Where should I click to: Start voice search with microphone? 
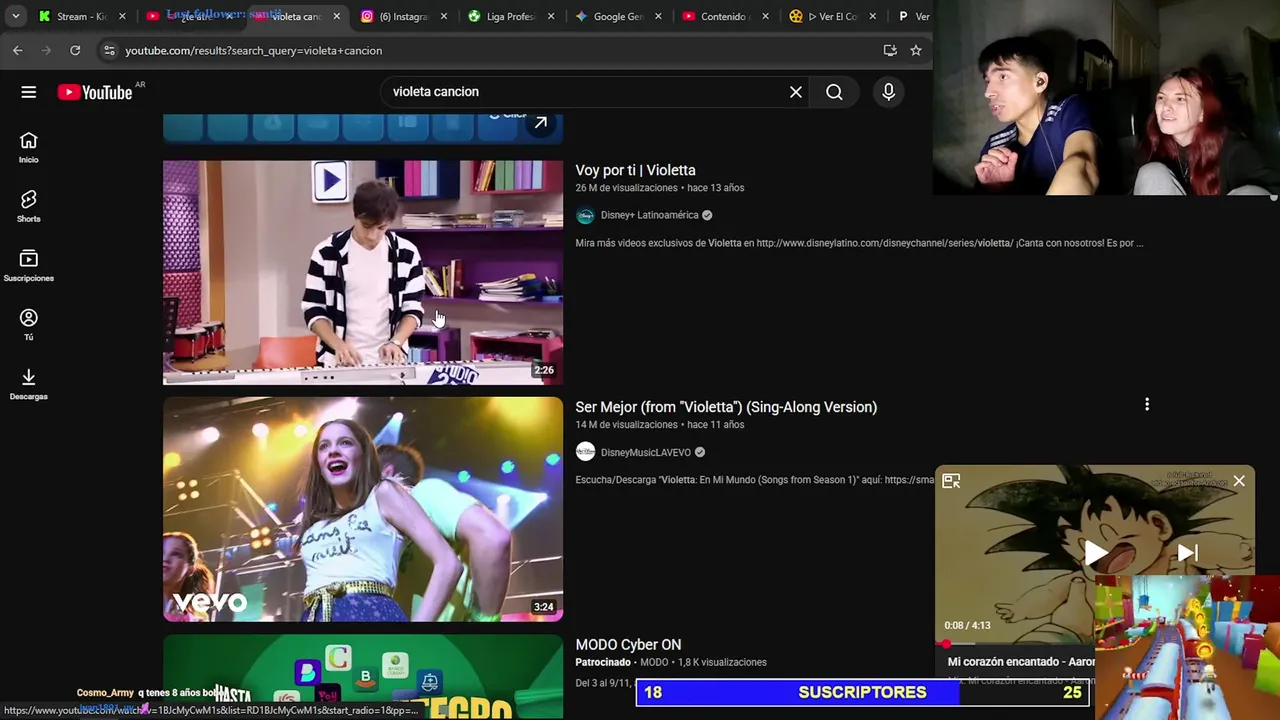[889, 92]
